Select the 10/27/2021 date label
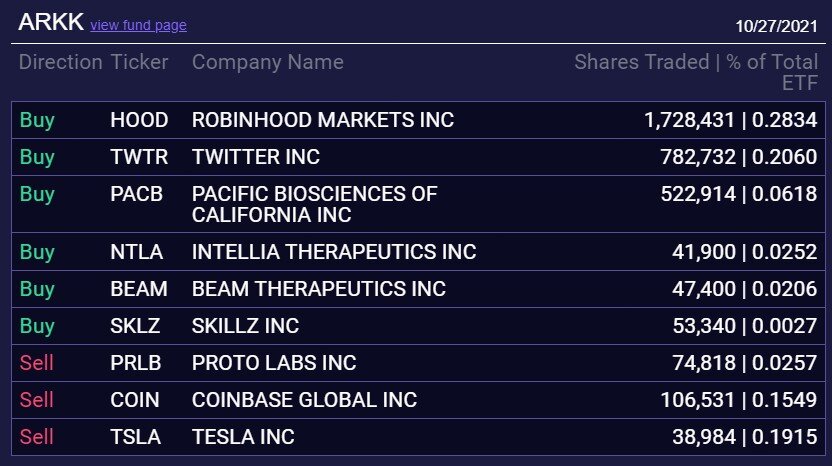The height and width of the screenshot is (466, 832). [776, 26]
